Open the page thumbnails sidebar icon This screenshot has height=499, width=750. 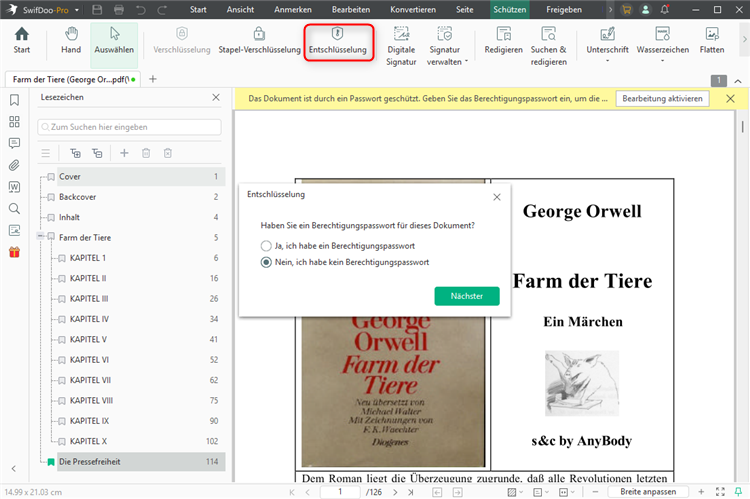pyautogui.click(x=14, y=122)
